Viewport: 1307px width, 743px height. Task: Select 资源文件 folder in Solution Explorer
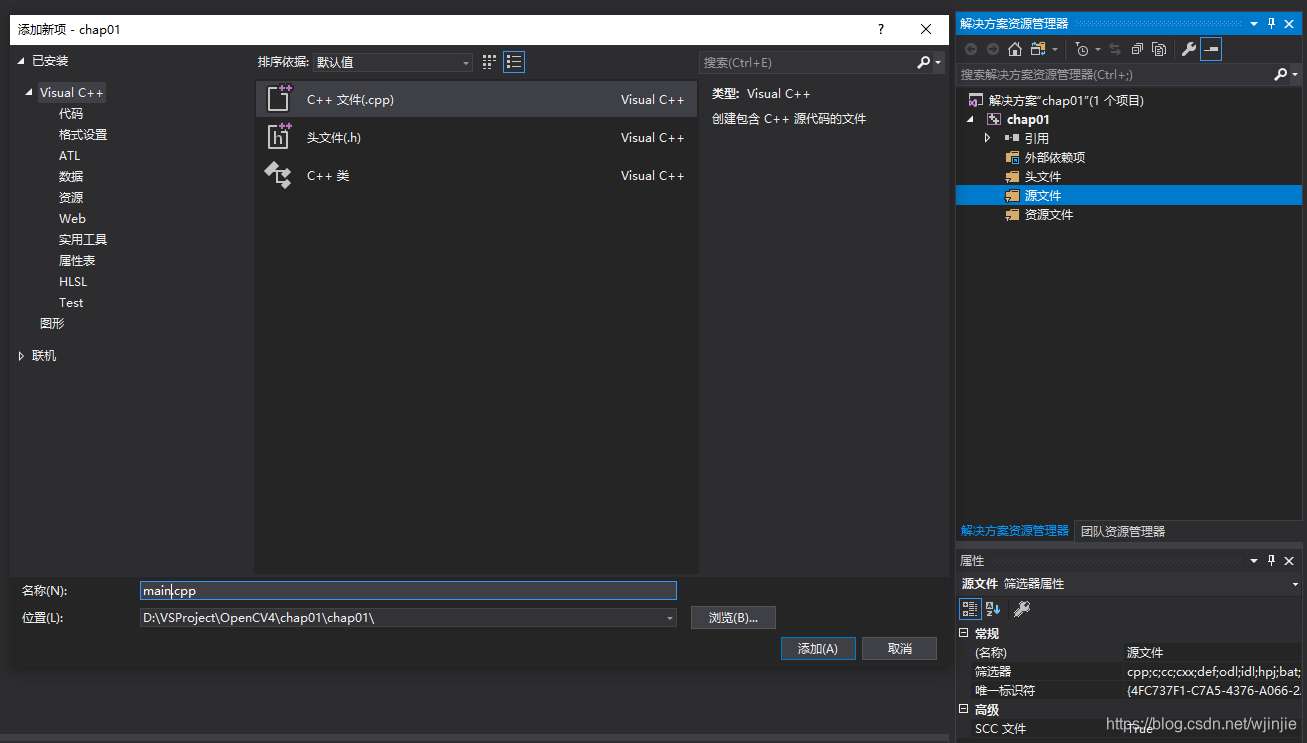(1049, 214)
